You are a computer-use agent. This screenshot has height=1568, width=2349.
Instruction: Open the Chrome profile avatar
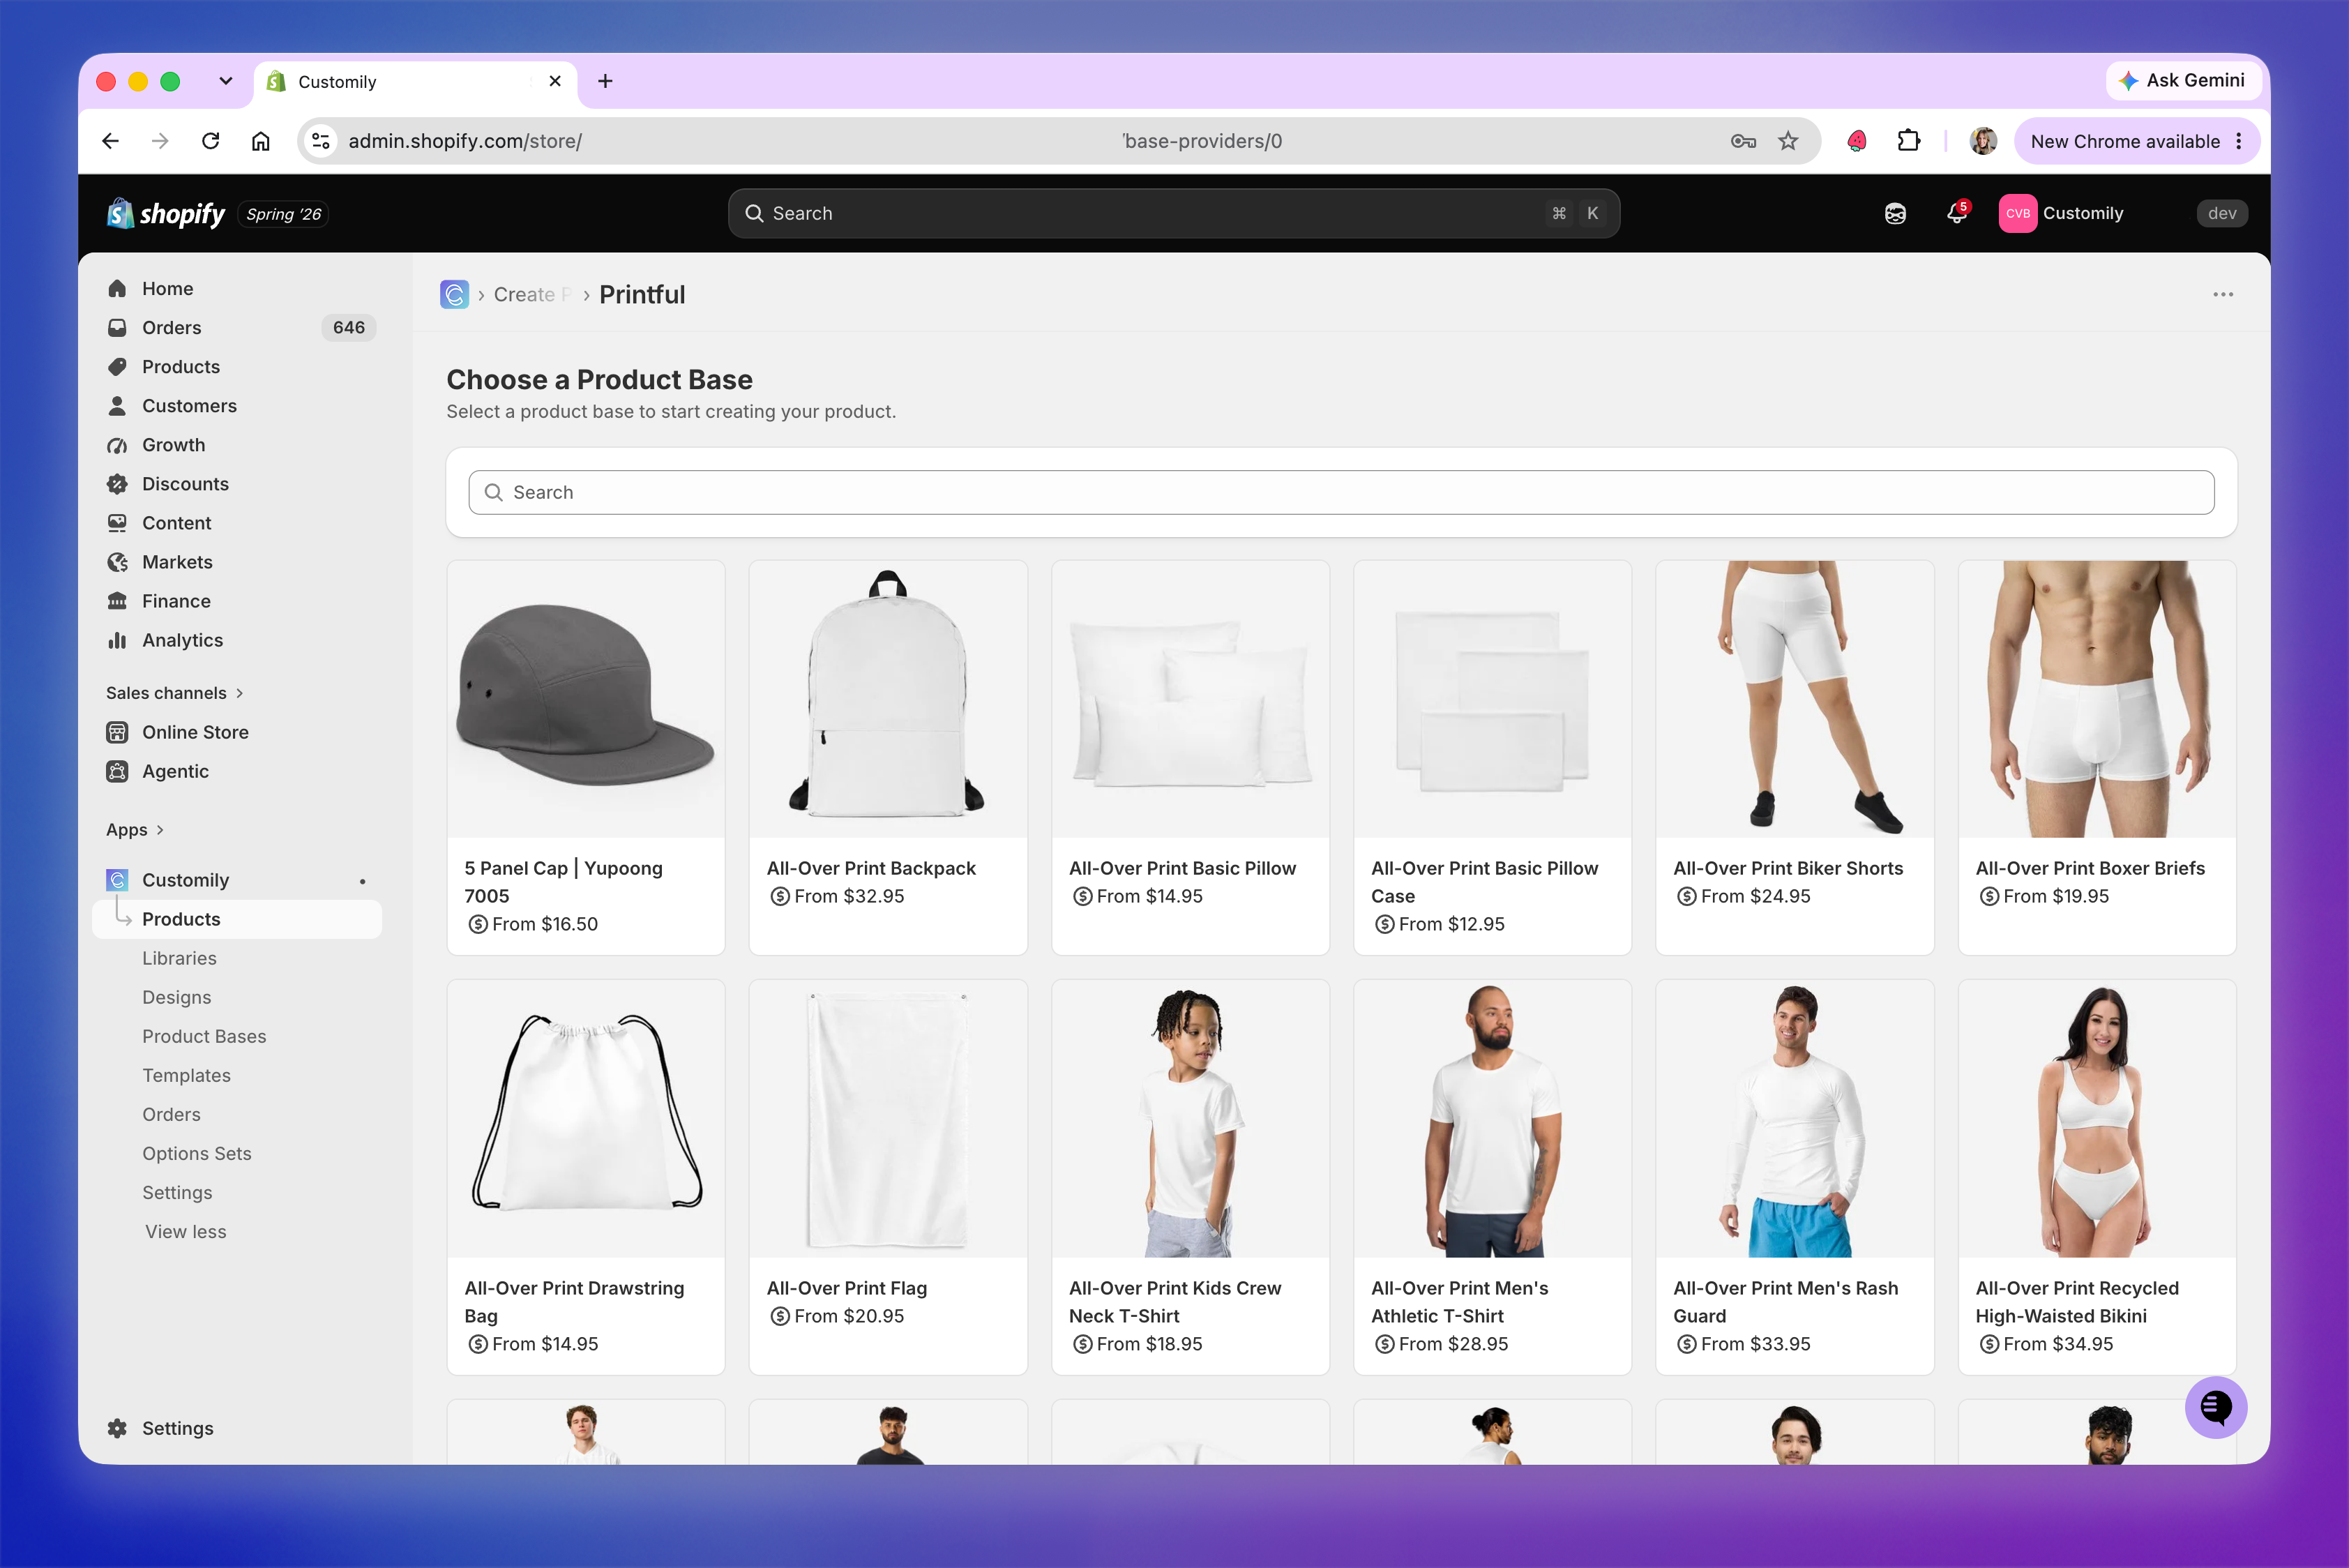point(1983,141)
